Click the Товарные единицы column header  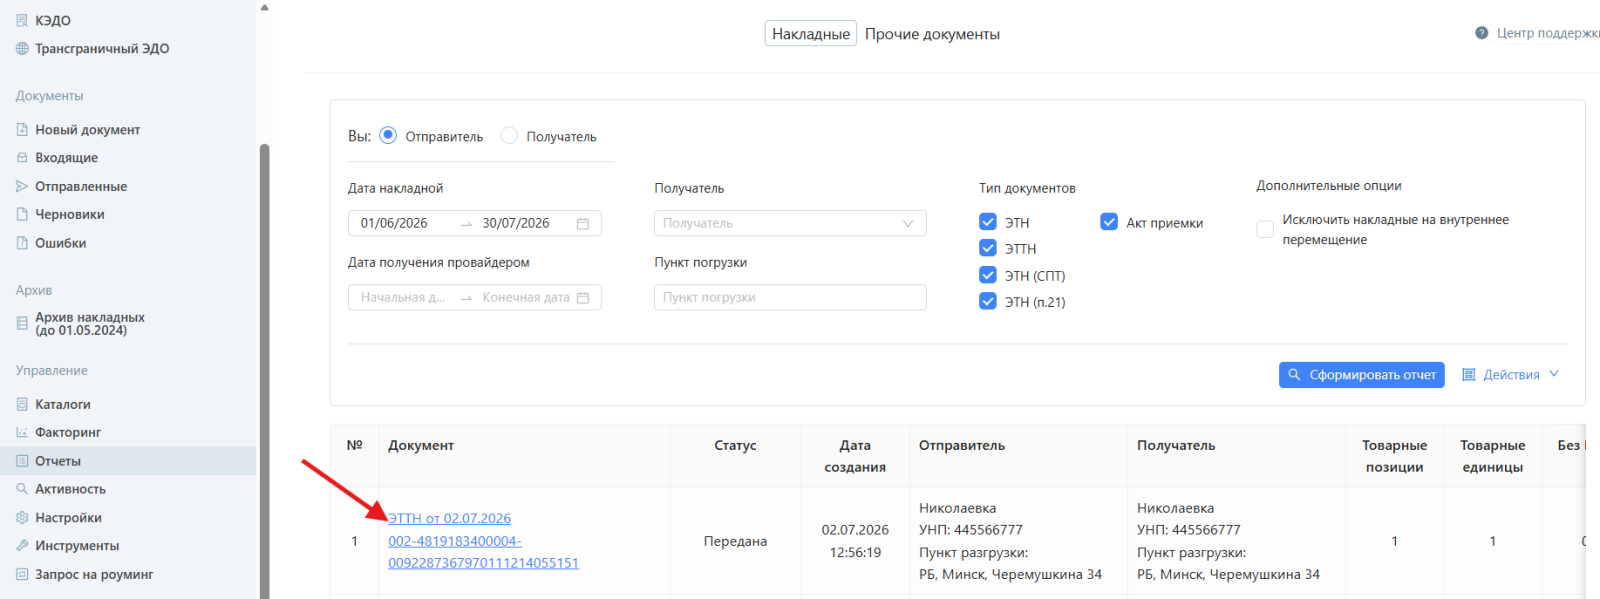(1492, 456)
